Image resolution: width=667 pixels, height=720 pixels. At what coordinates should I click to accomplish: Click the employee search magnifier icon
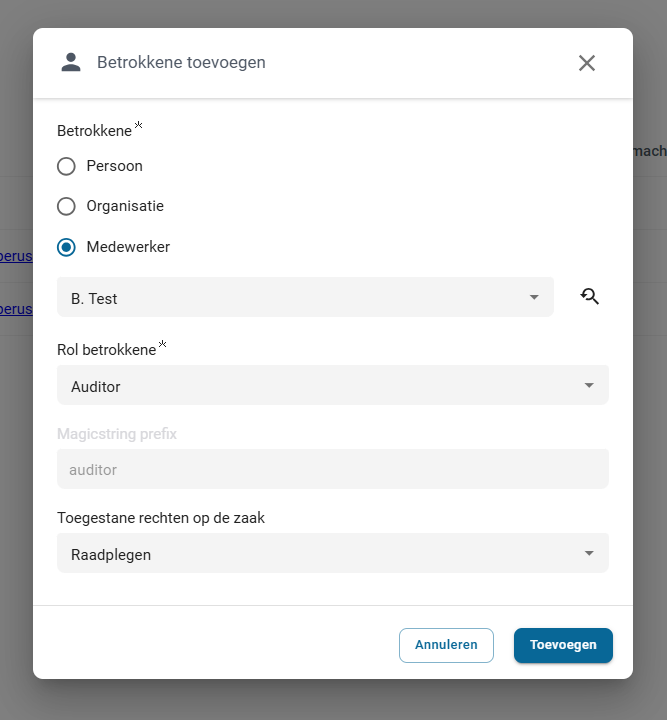click(x=590, y=296)
